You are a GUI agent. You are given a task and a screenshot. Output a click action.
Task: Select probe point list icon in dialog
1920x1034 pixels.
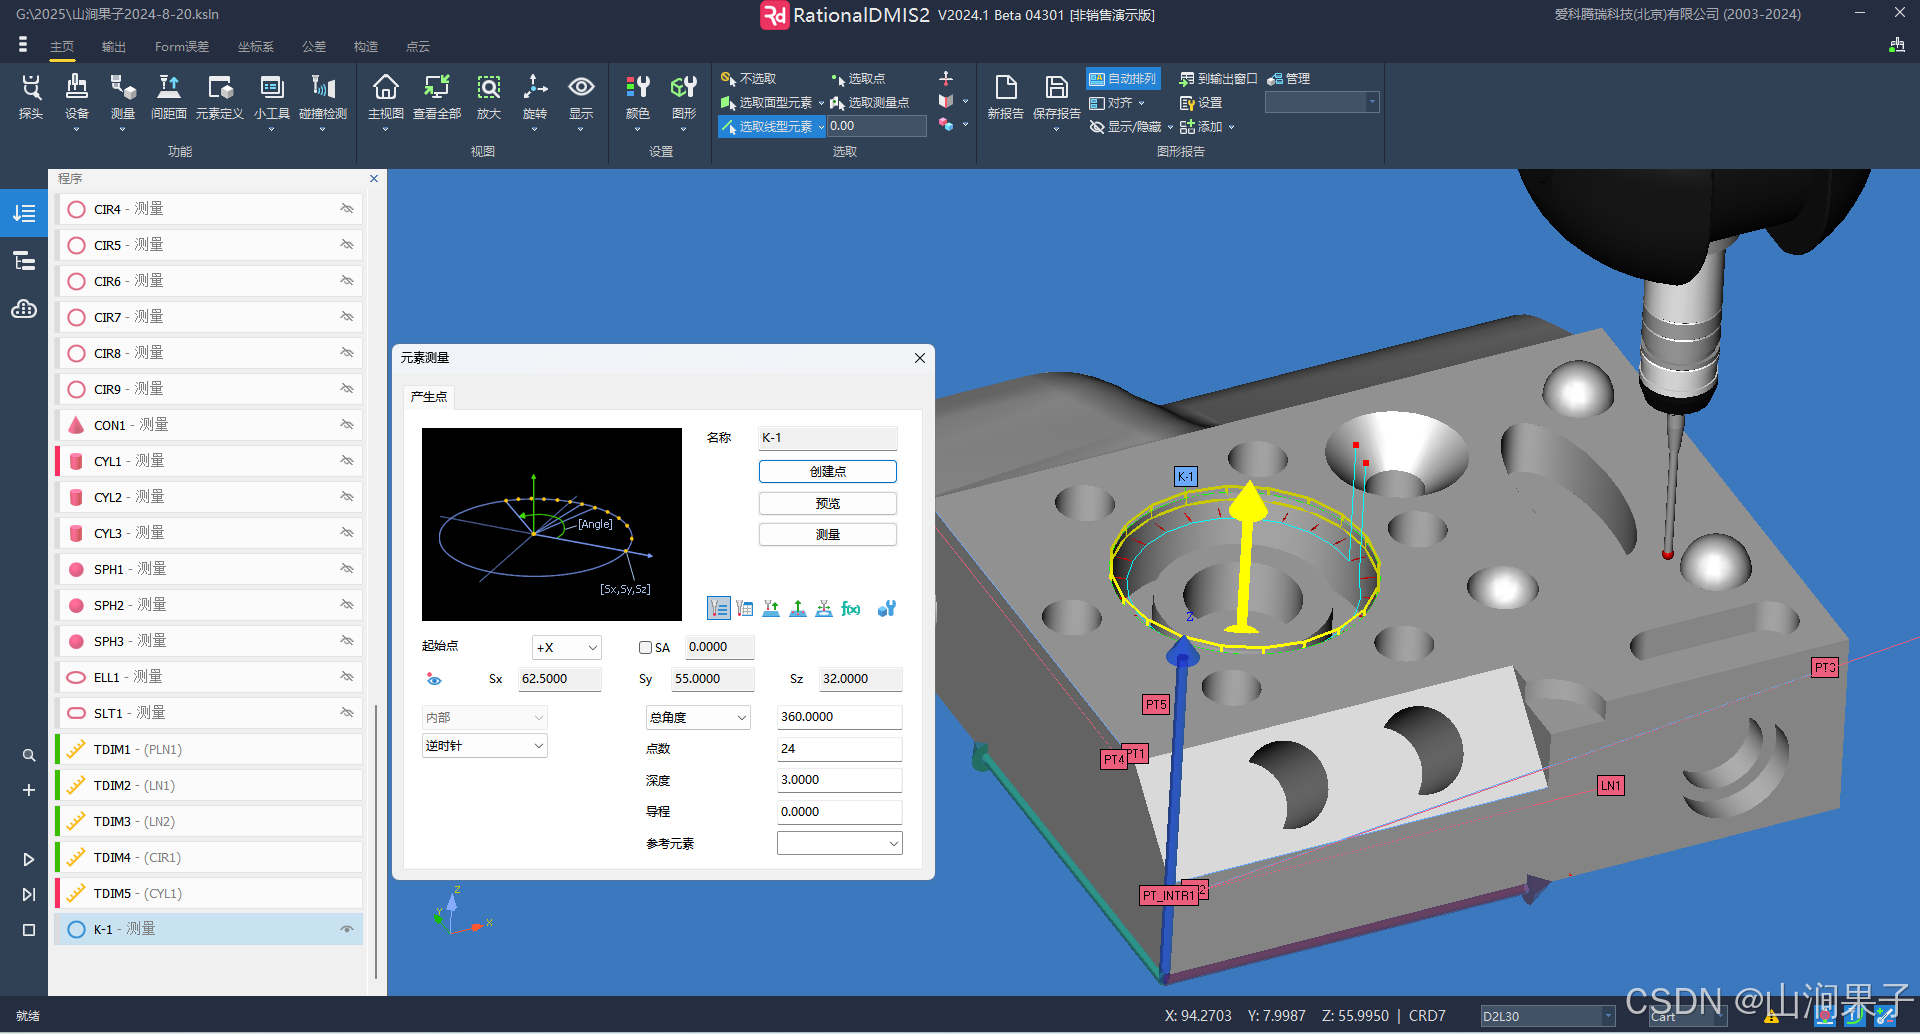pyautogui.click(x=719, y=608)
